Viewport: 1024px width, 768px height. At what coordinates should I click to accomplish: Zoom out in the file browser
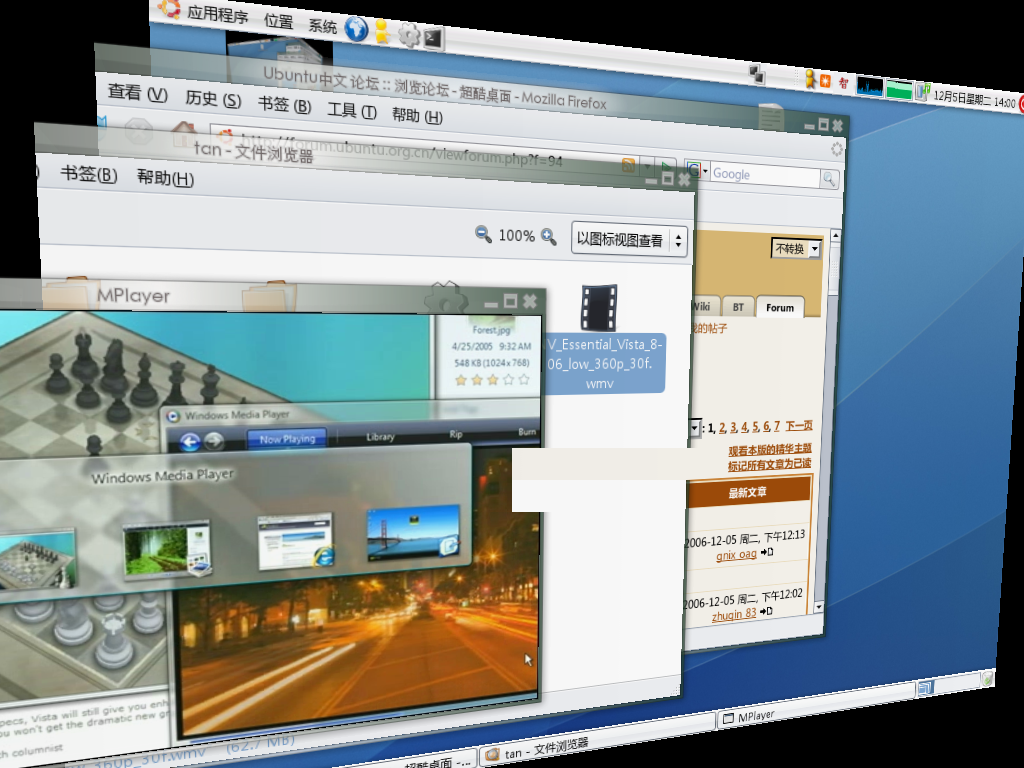(483, 233)
